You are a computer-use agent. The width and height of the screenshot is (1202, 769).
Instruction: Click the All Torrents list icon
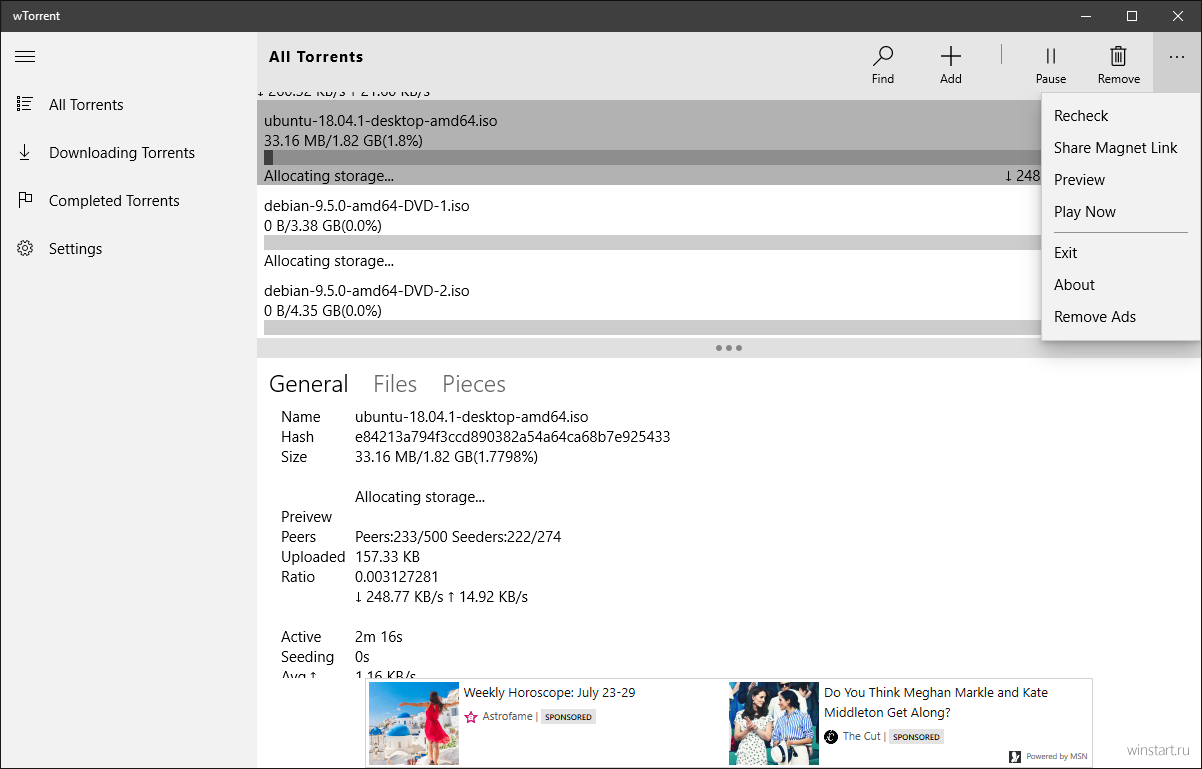25,104
